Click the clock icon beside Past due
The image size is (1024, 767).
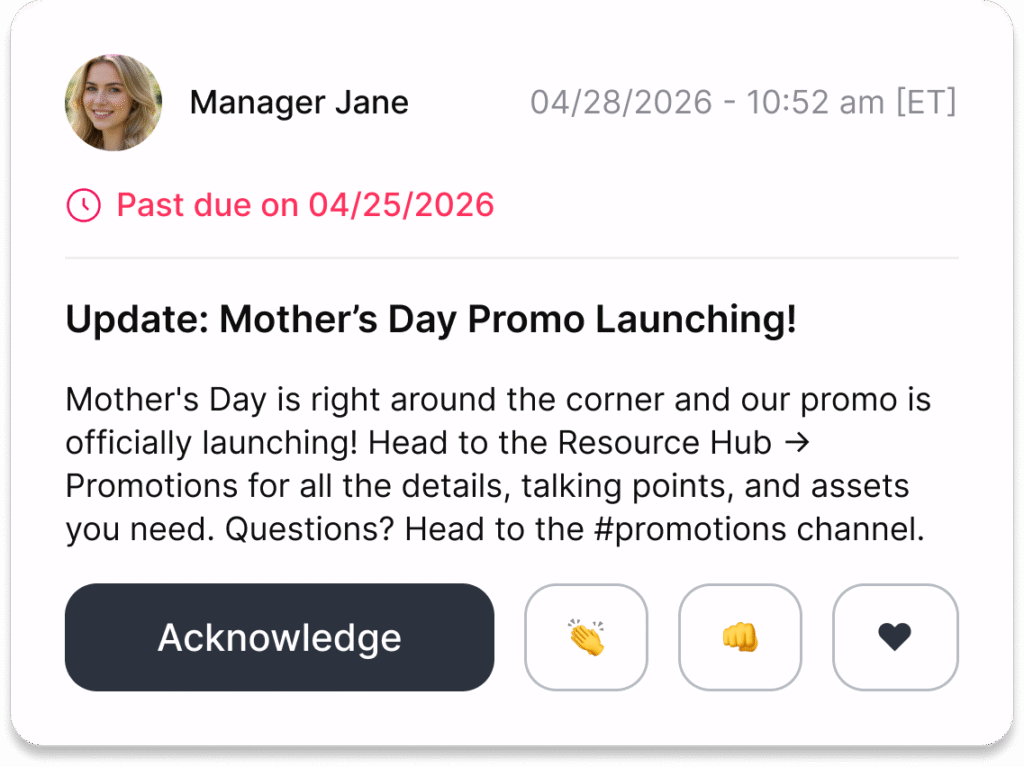tap(83, 206)
